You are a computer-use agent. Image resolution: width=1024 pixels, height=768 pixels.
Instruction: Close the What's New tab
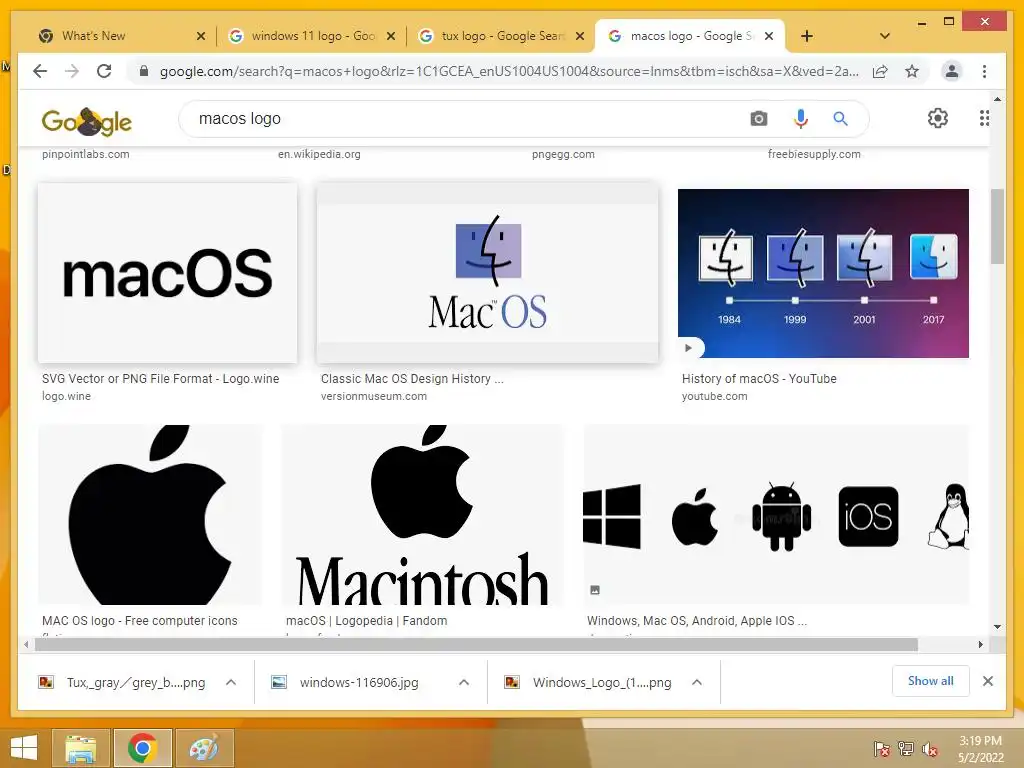[200, 36]
